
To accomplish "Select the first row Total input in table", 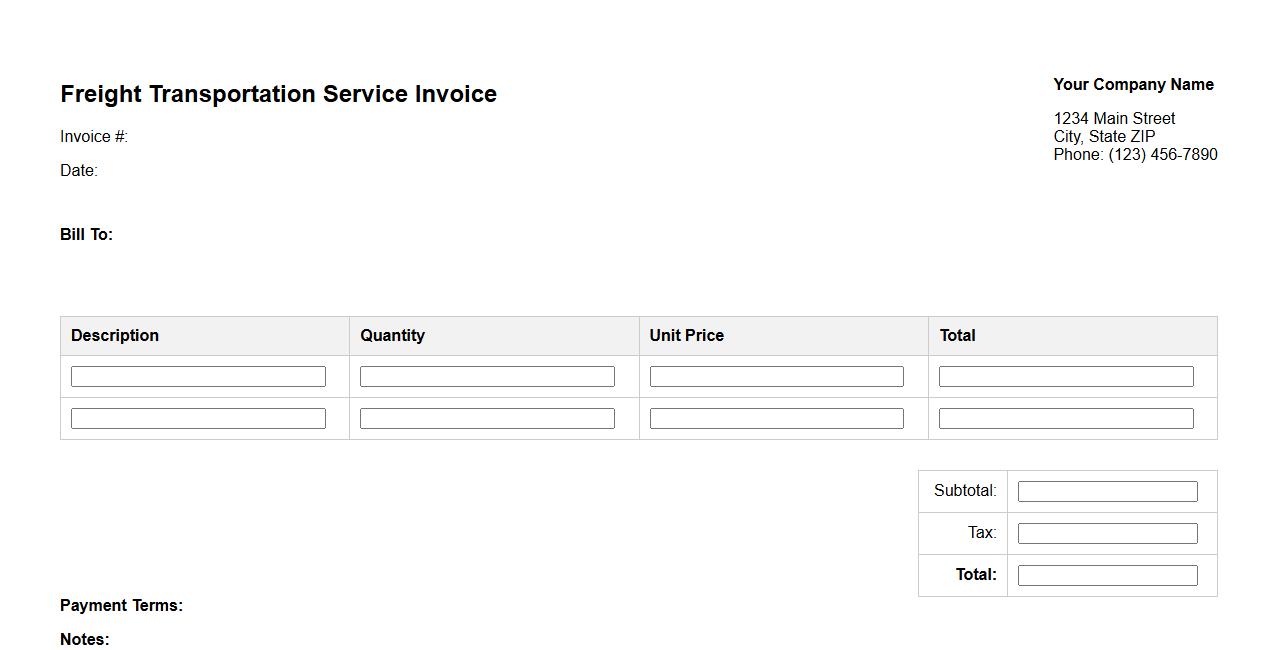I will pos(1065,377).
